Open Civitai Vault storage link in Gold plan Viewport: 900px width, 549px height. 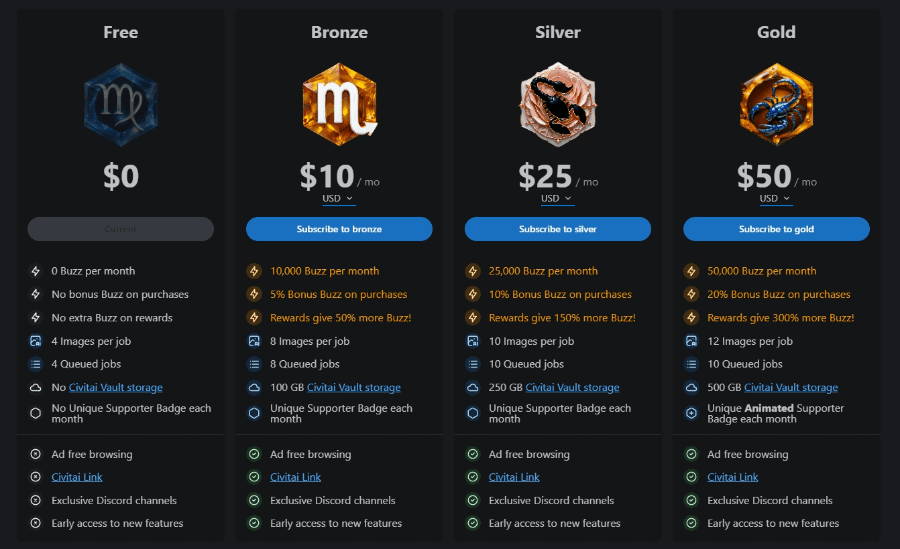tap(791, 388)
